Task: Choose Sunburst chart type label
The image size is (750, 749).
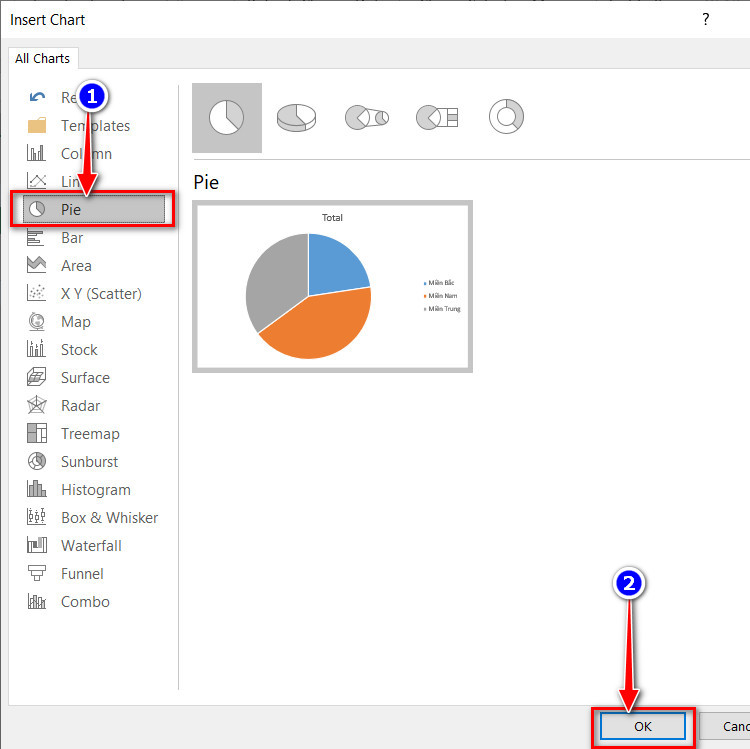Action: coord(89,462)
